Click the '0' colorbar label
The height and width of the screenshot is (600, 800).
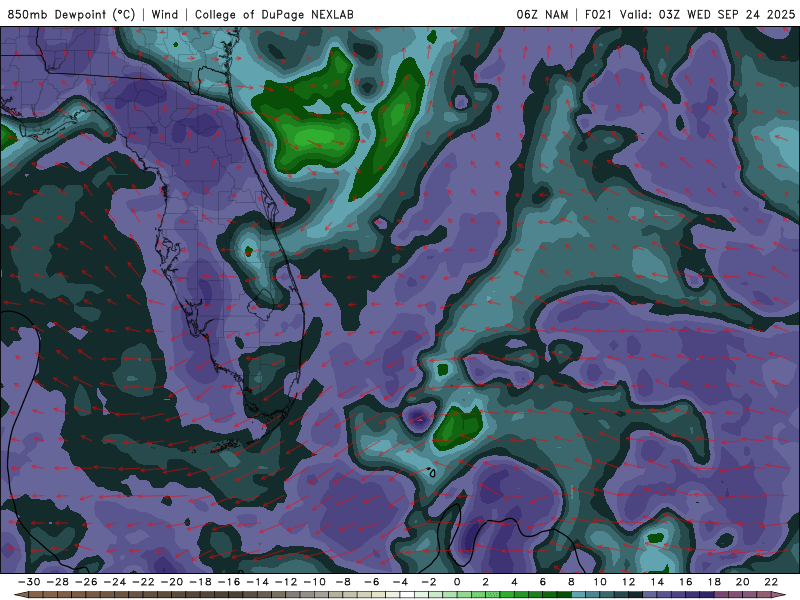tap(457, 582)
